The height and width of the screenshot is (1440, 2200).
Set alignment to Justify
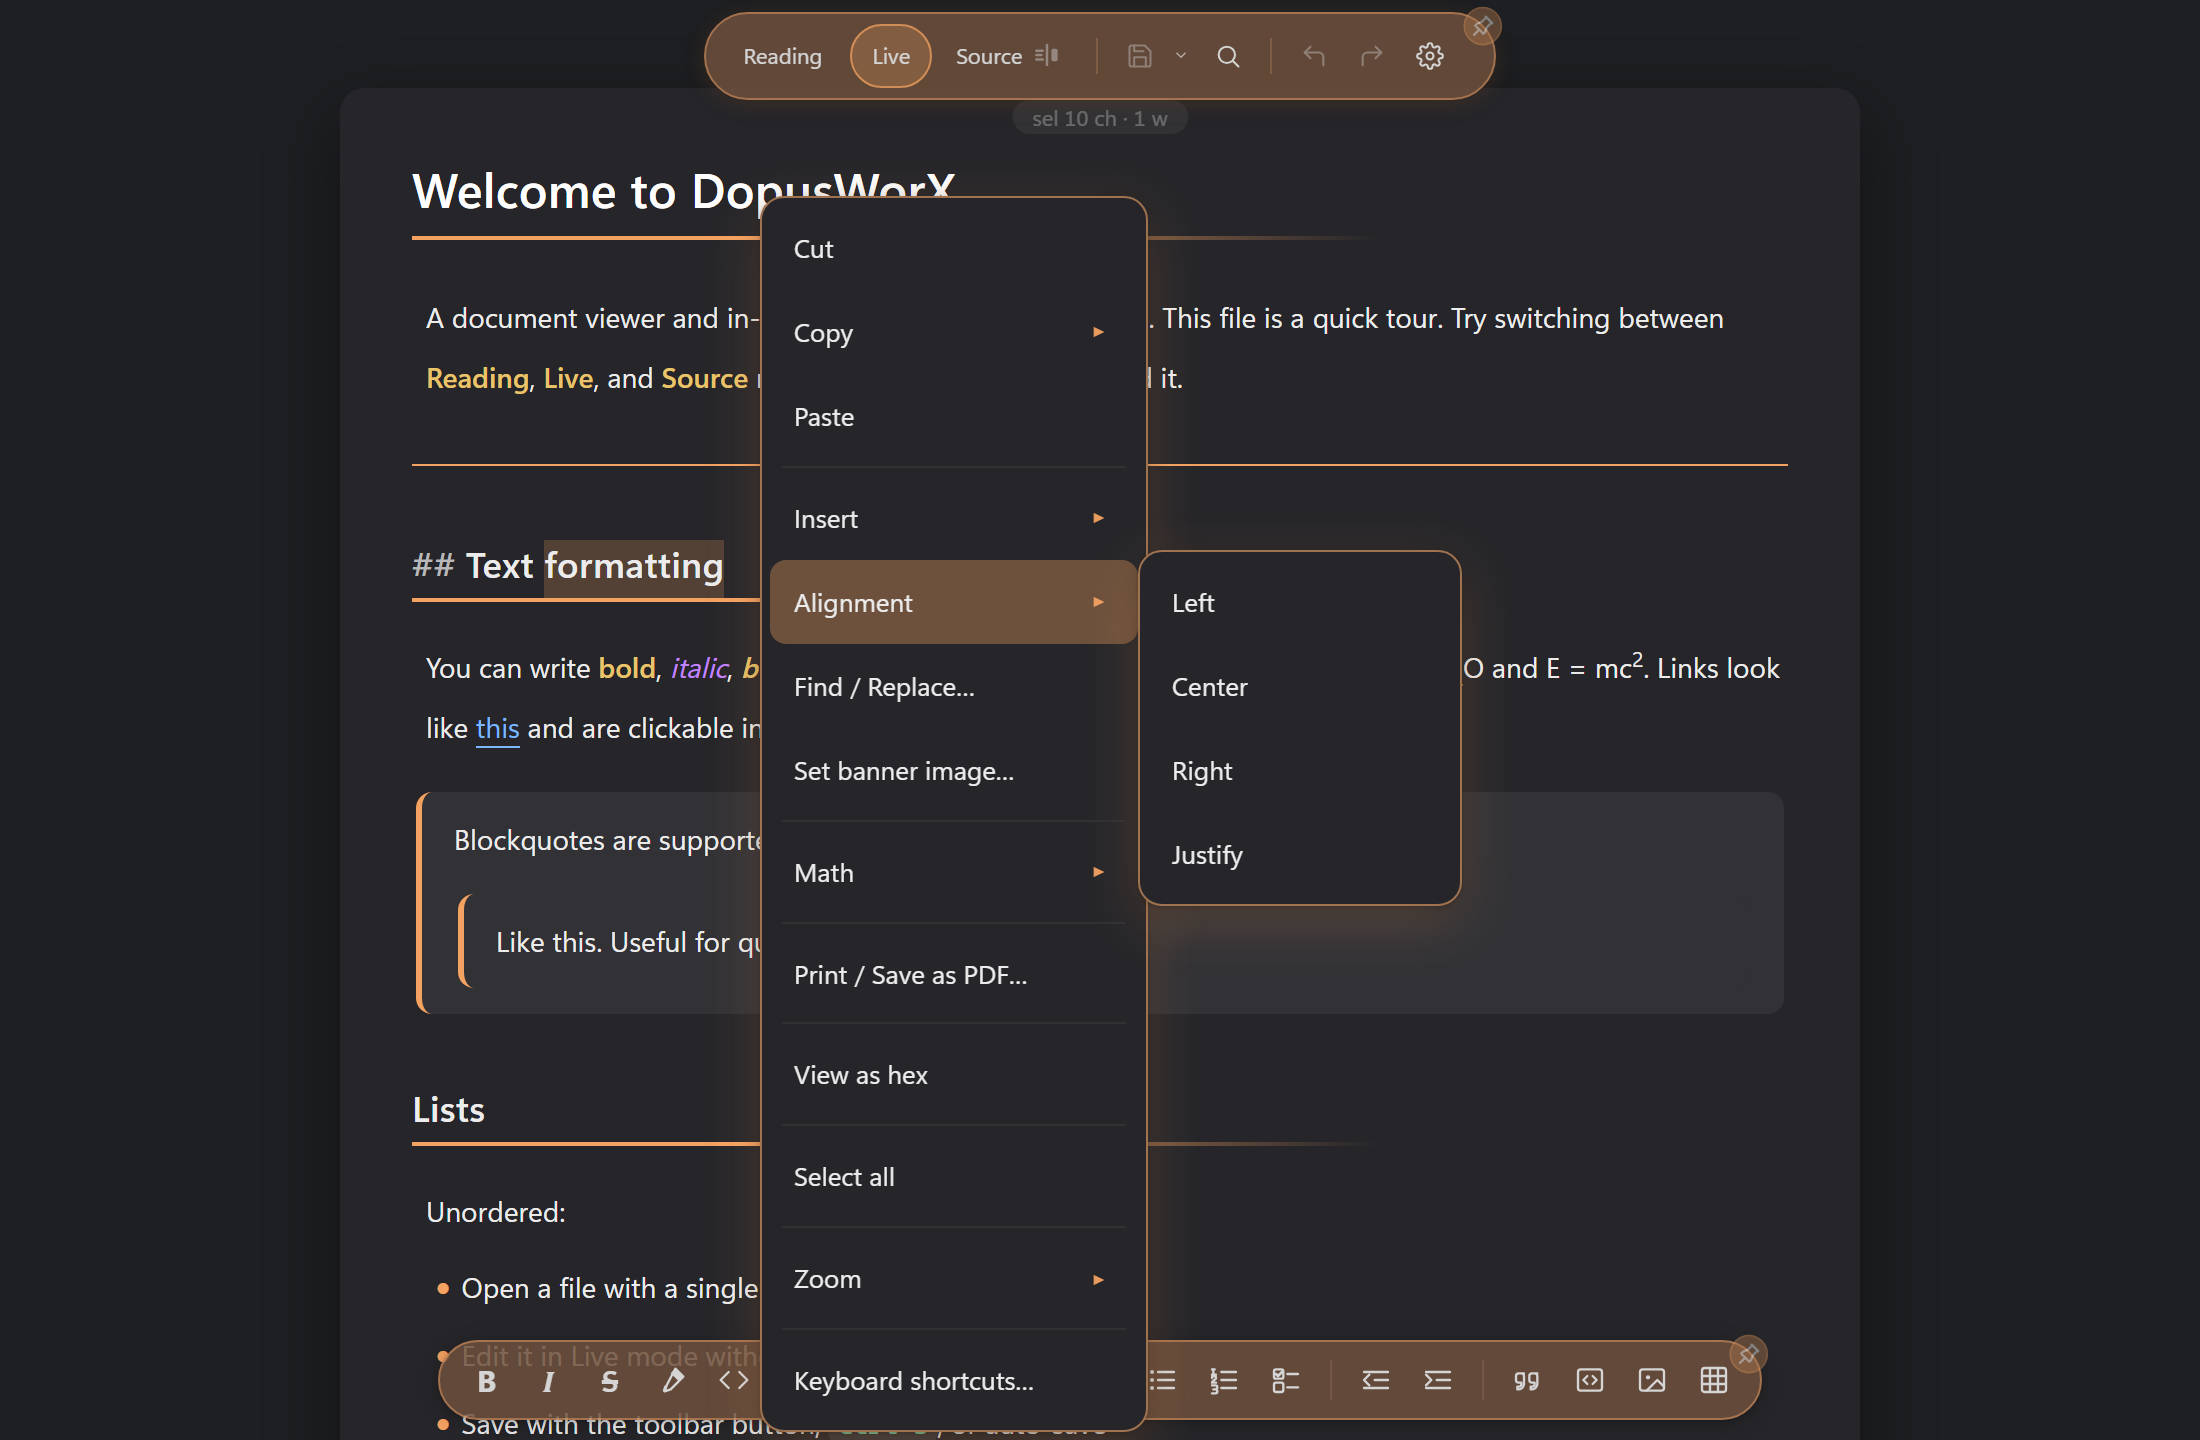(1300, 855)
